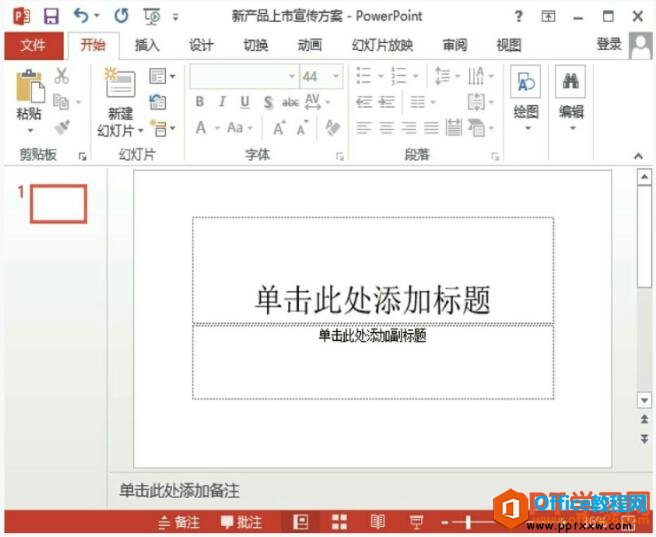Start slideshow from status bar icon
Image resolution: width=656 pixels, height=537 pixels.
click(x=416, y=522)
